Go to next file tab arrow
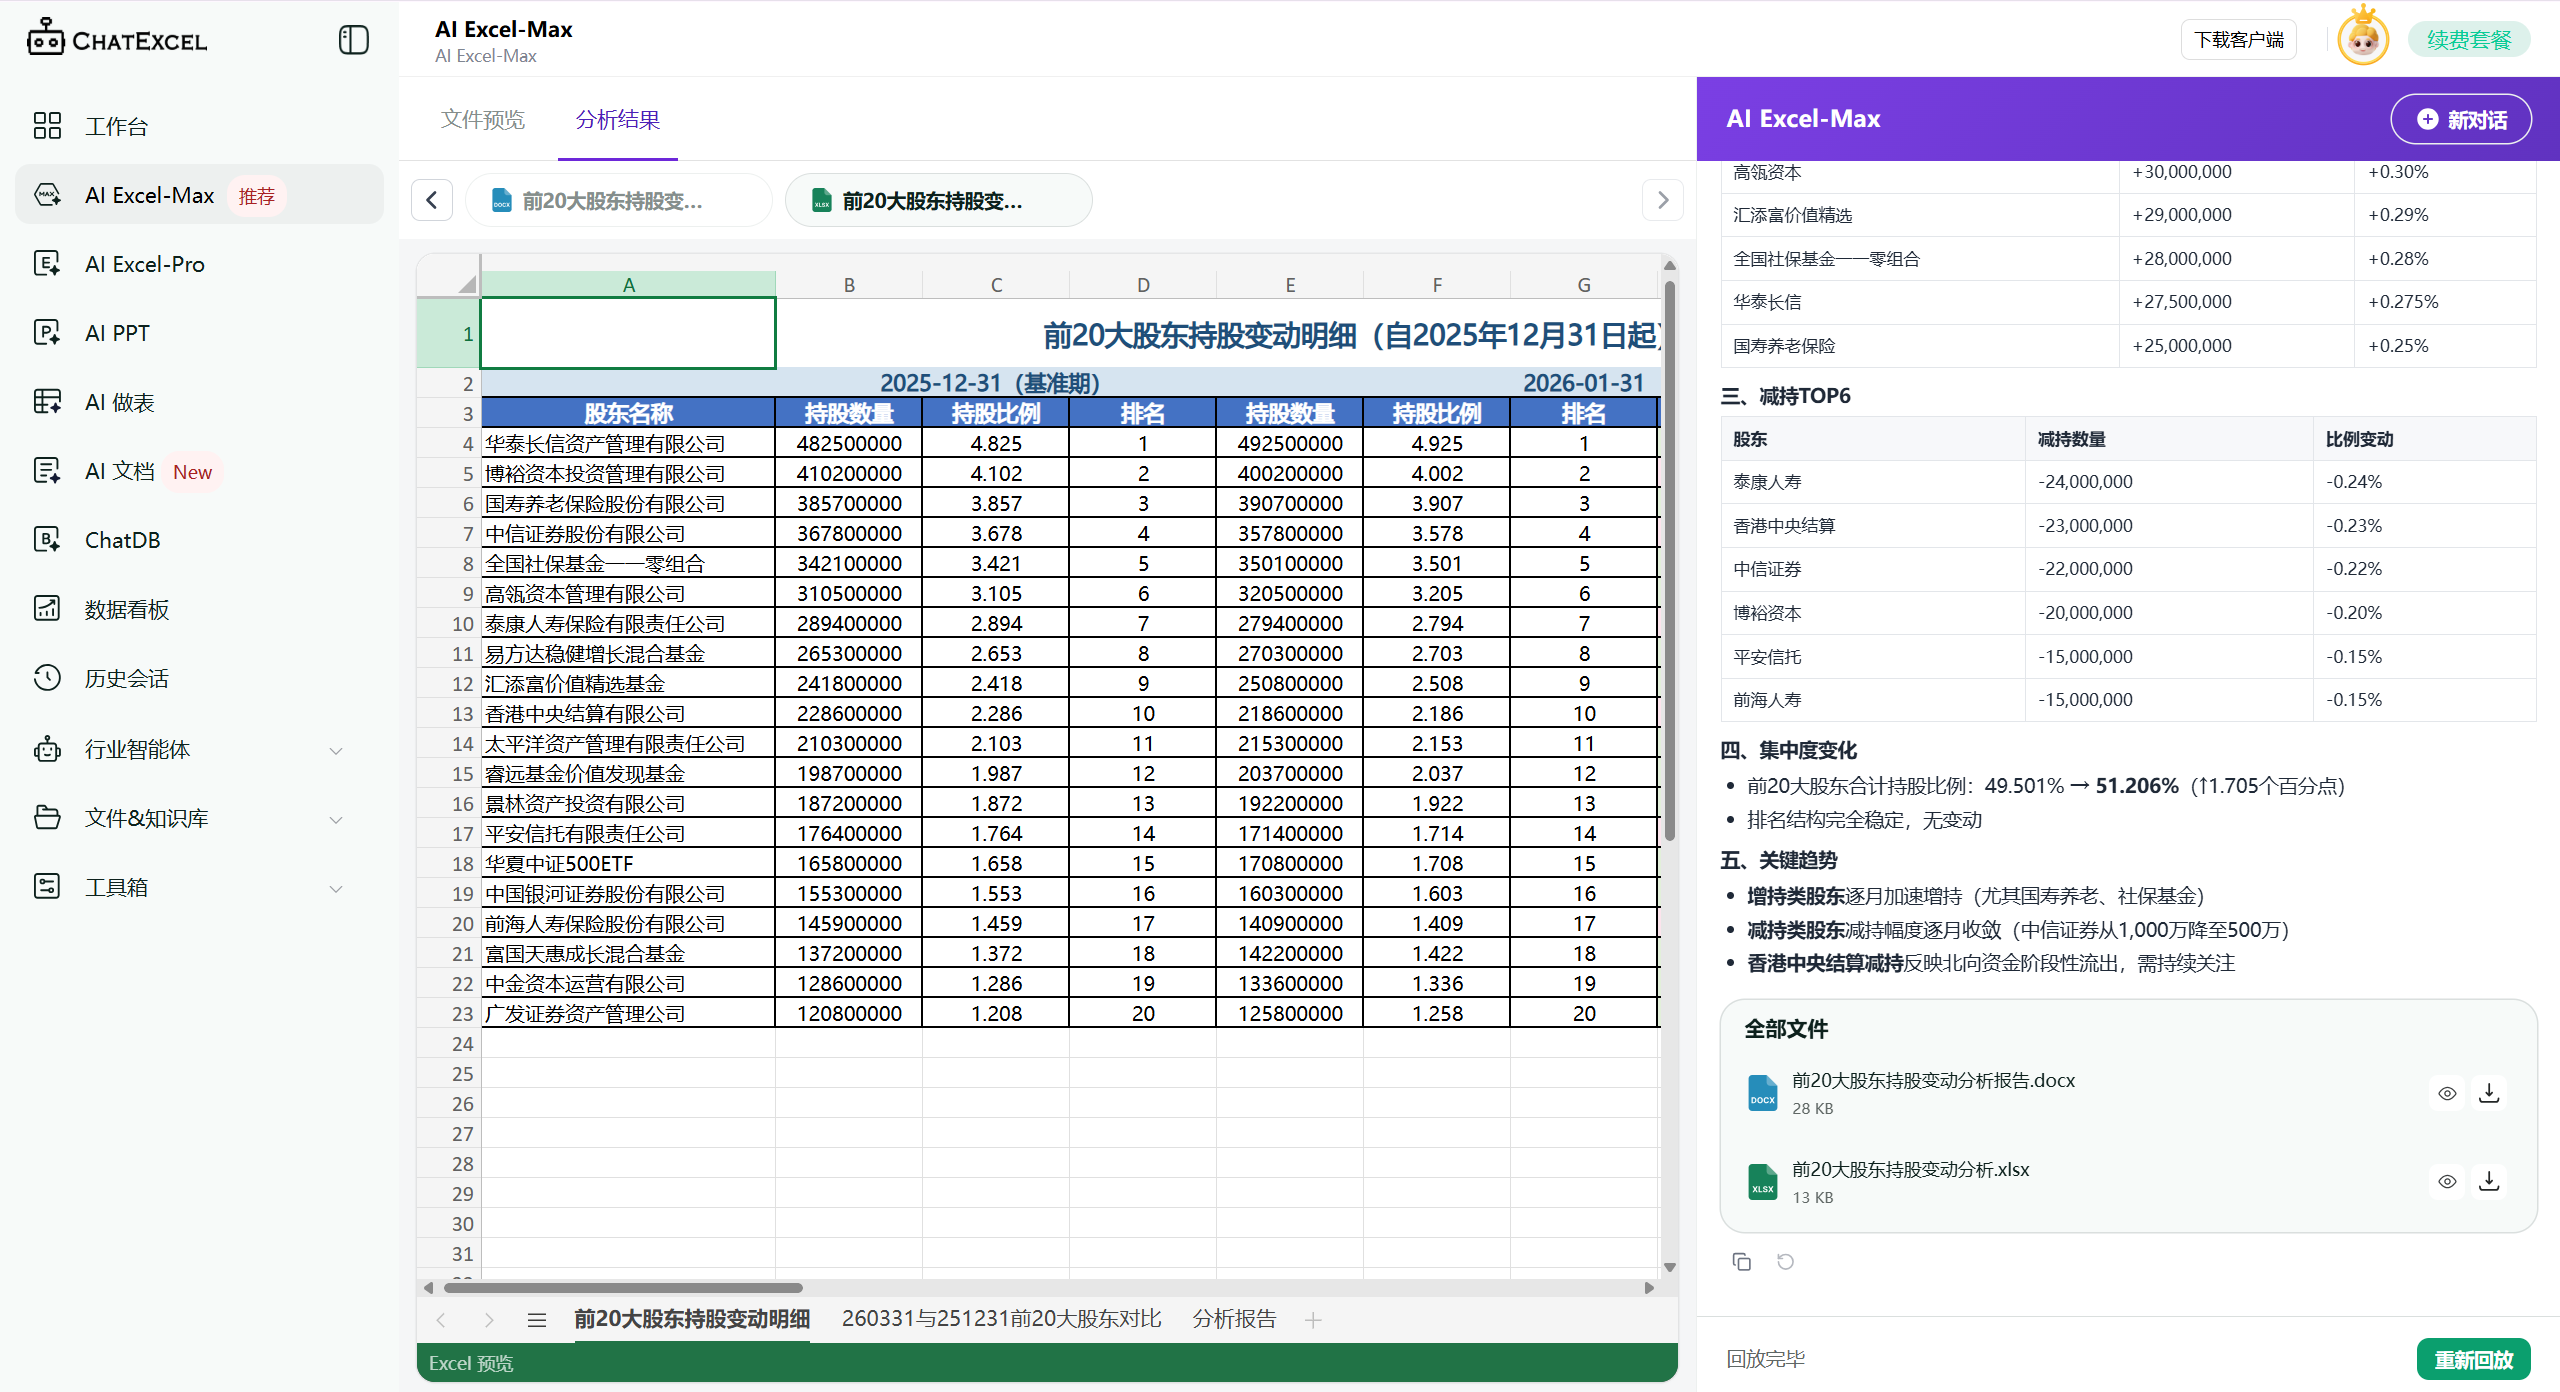Screen dimensions: 2560x1392 (x=1662, y=200)
